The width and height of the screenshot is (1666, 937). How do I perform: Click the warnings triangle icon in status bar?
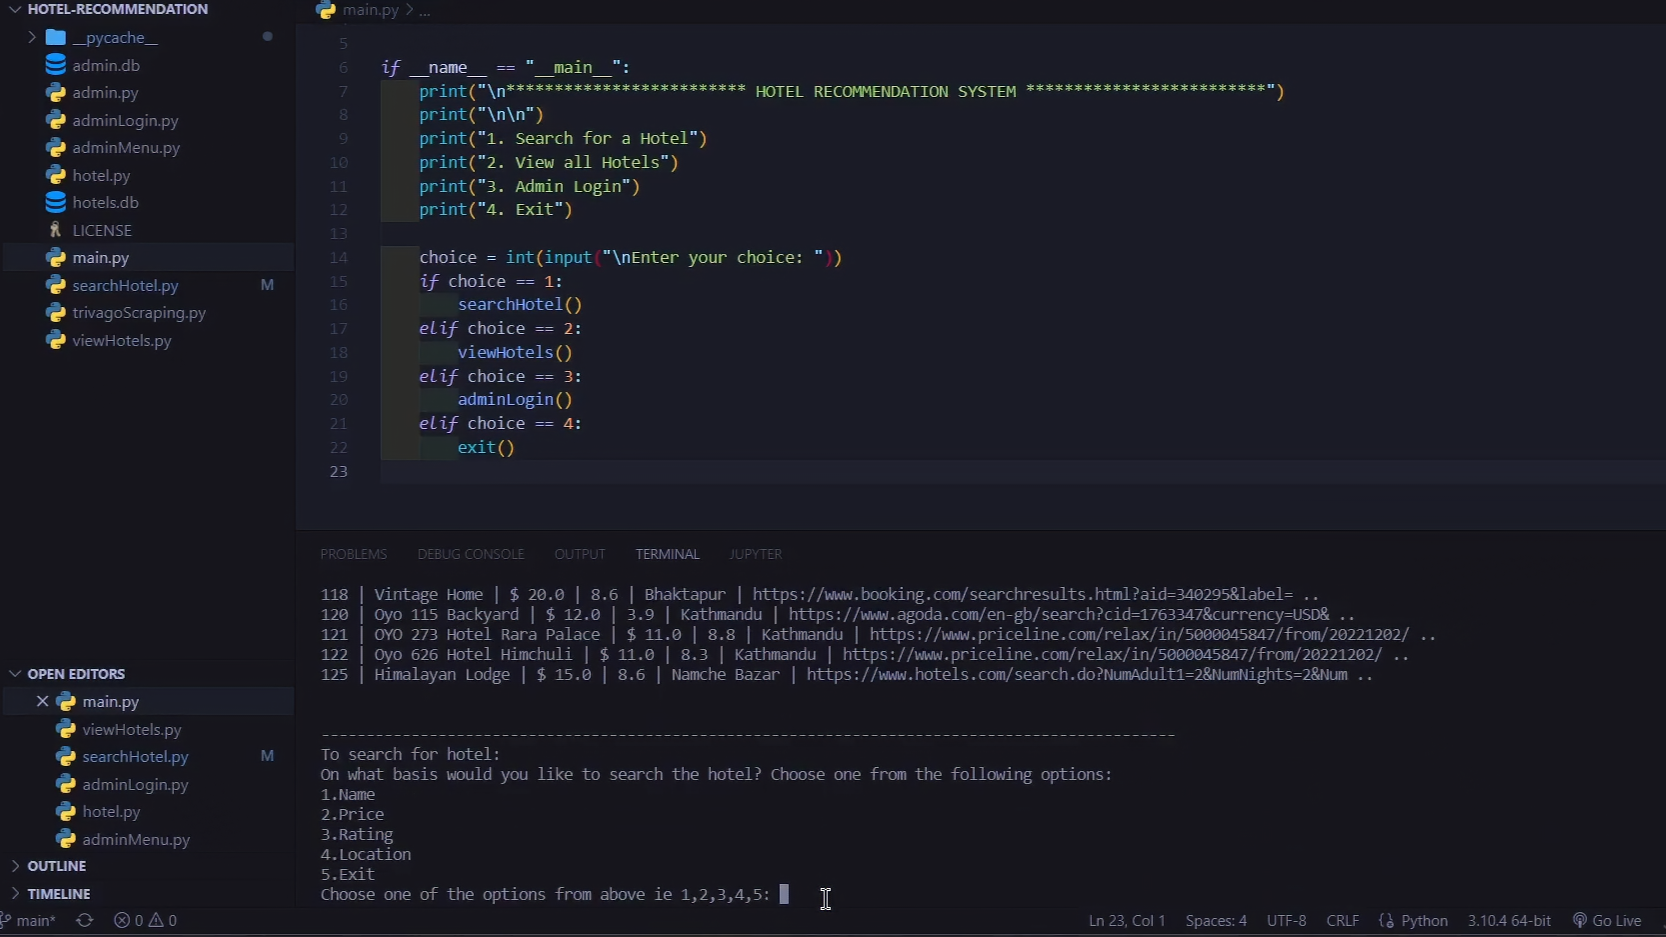pos(156,920)
